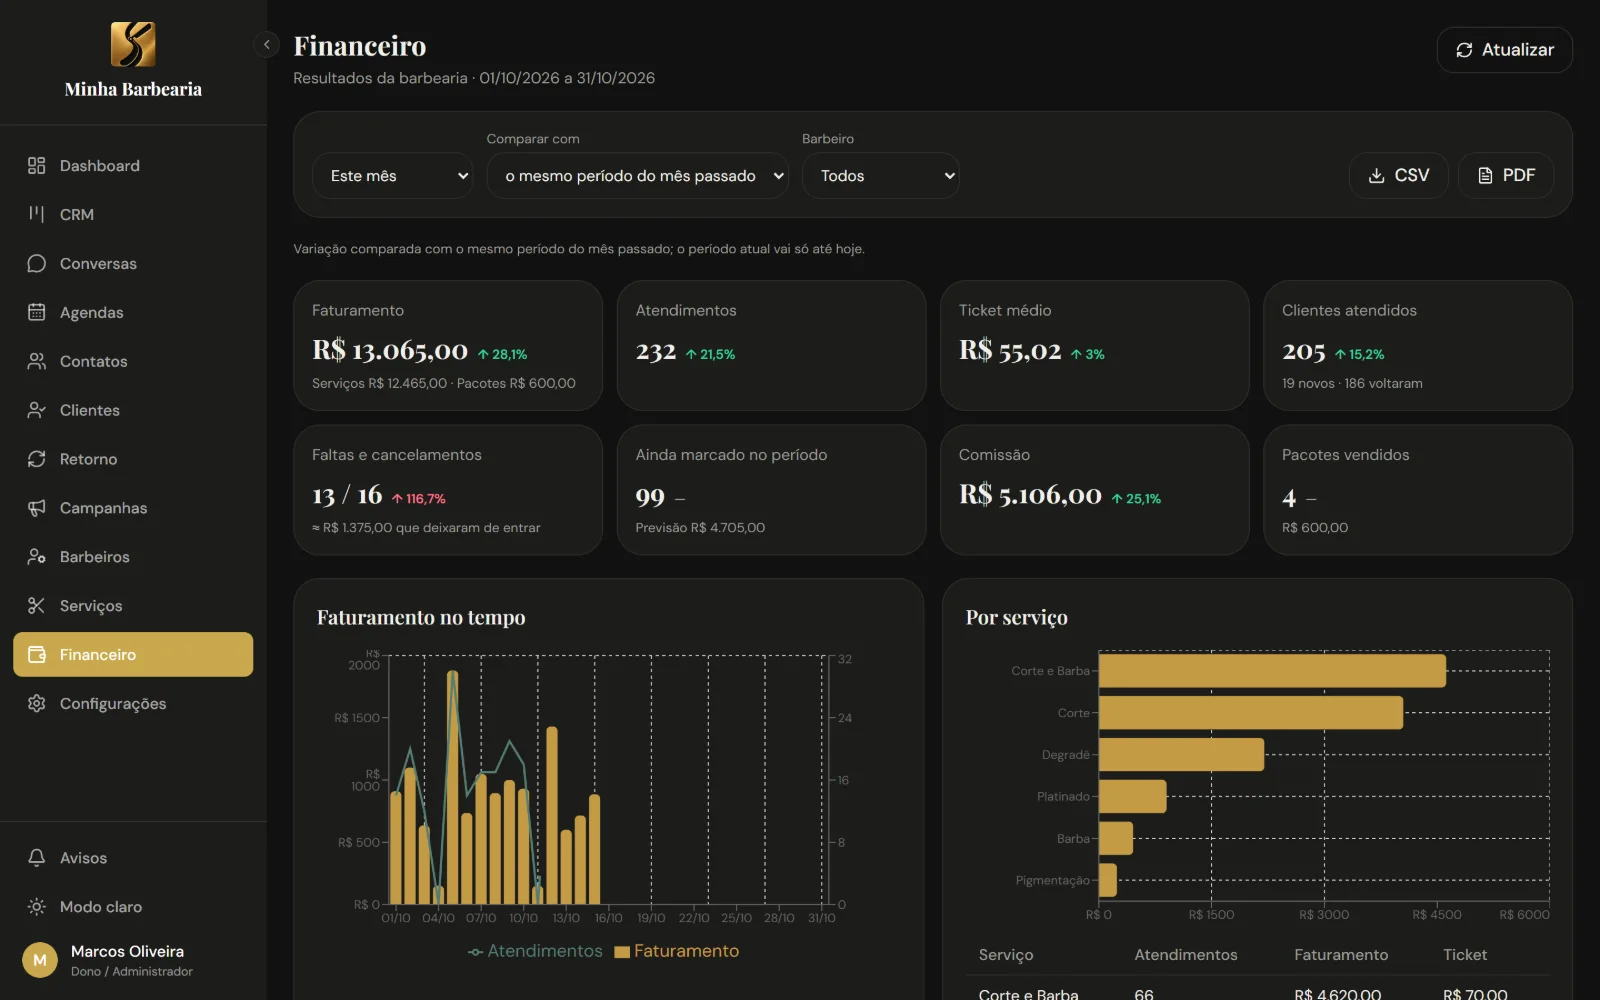
Task: Click the Configurações gear icon
Action: 37,704
